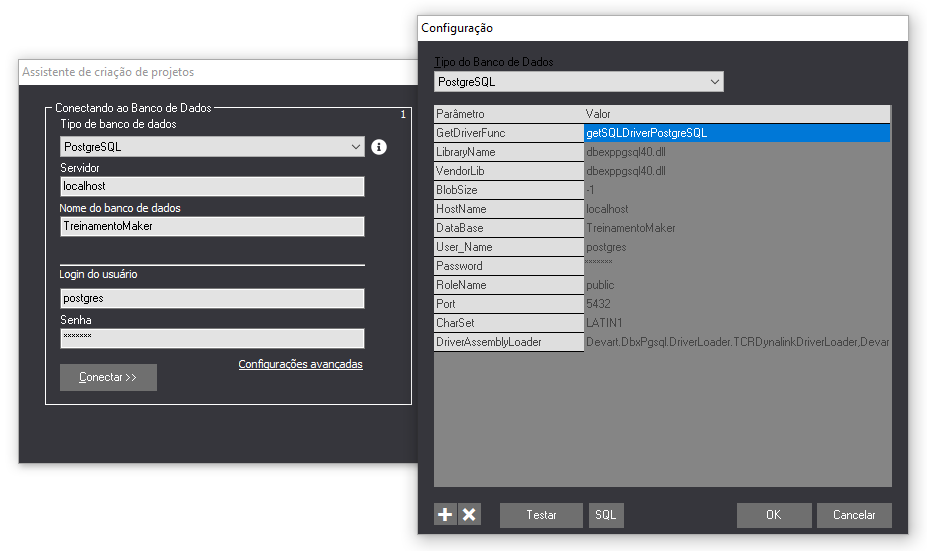The height and width of the screenshot is (551, 927).
Task: Select the GetDriverFunc value cell
Action: tap(736, 133)
